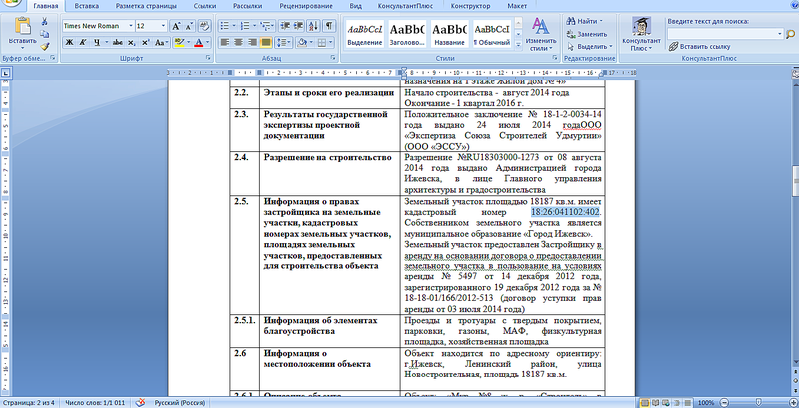Open the Выделить dropdown
Image resolution: width=799 pixels, height=408 pixels.
click(590, 46)
